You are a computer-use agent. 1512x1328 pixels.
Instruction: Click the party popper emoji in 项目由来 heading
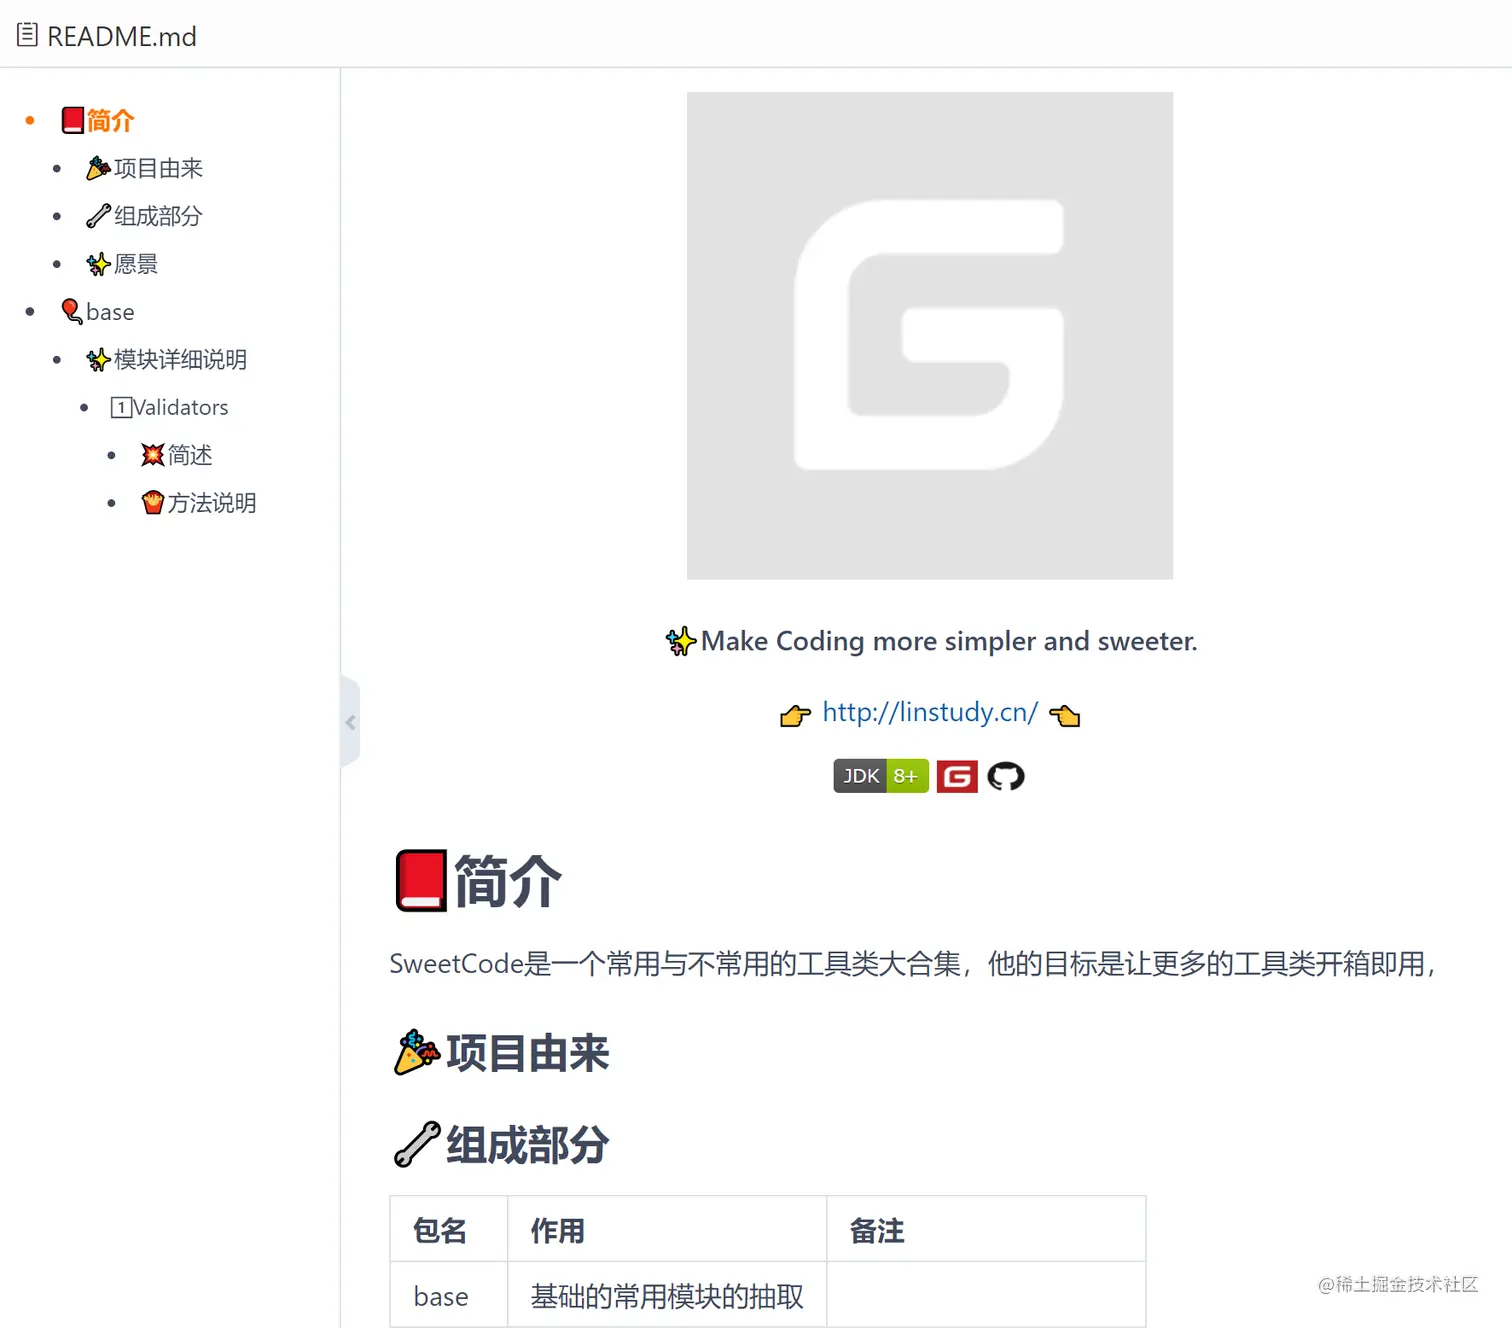coord(416,1053)
